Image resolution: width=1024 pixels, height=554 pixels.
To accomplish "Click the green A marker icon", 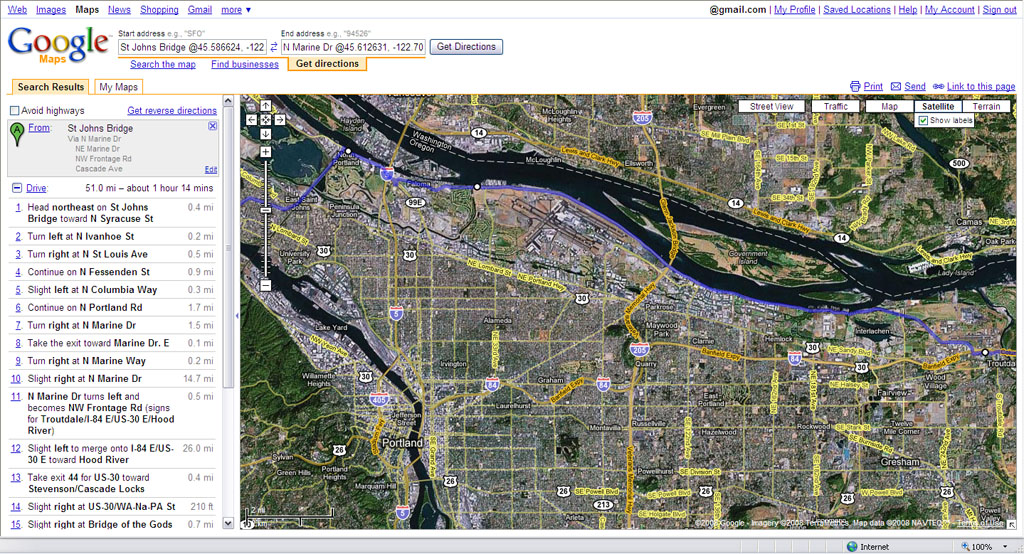I will (x=17, y=133).
